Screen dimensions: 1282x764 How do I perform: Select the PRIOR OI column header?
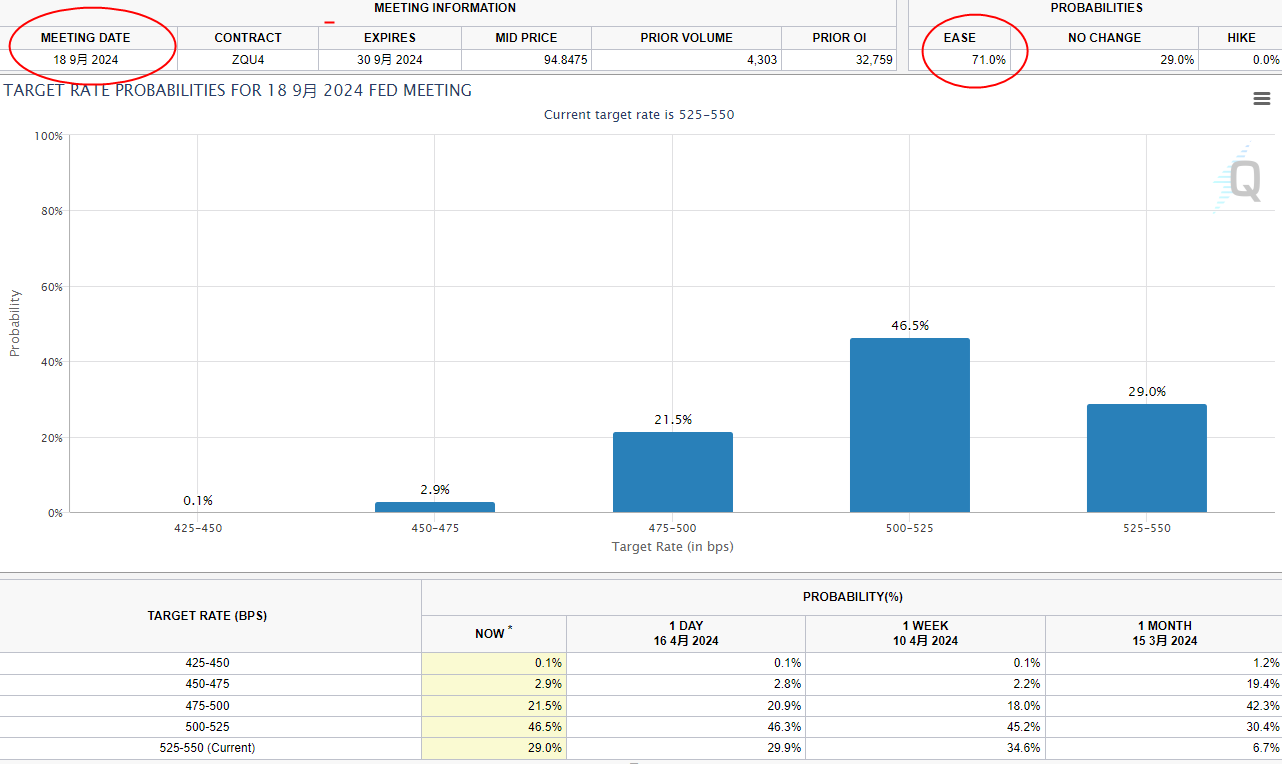[x=838, y=38]
